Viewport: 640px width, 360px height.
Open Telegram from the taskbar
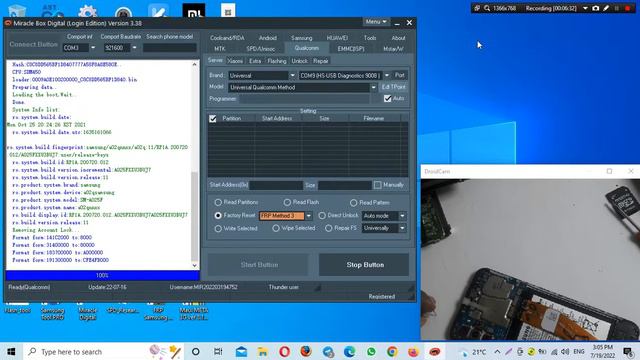328,351
